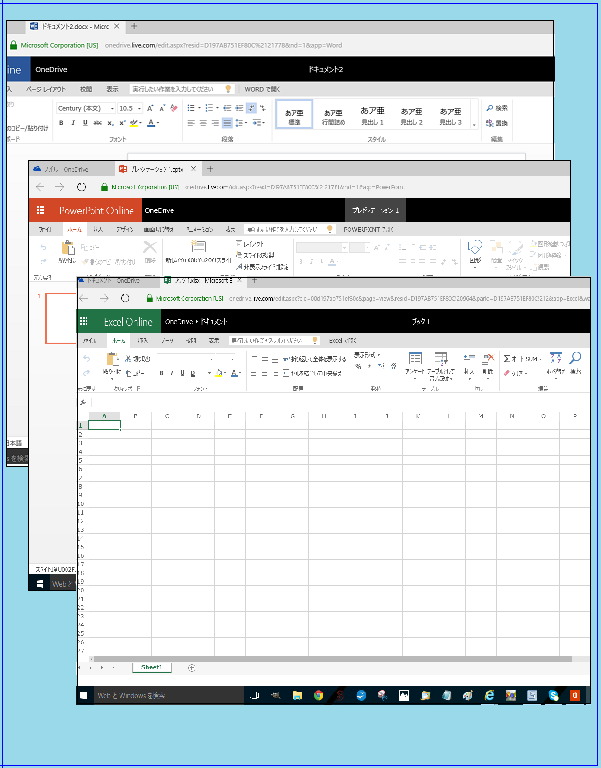This screenshot has height=768, width=601.
Task: Click the PowerPoint delete X icon
Action: pyautogui.click(x=150, y=247)
